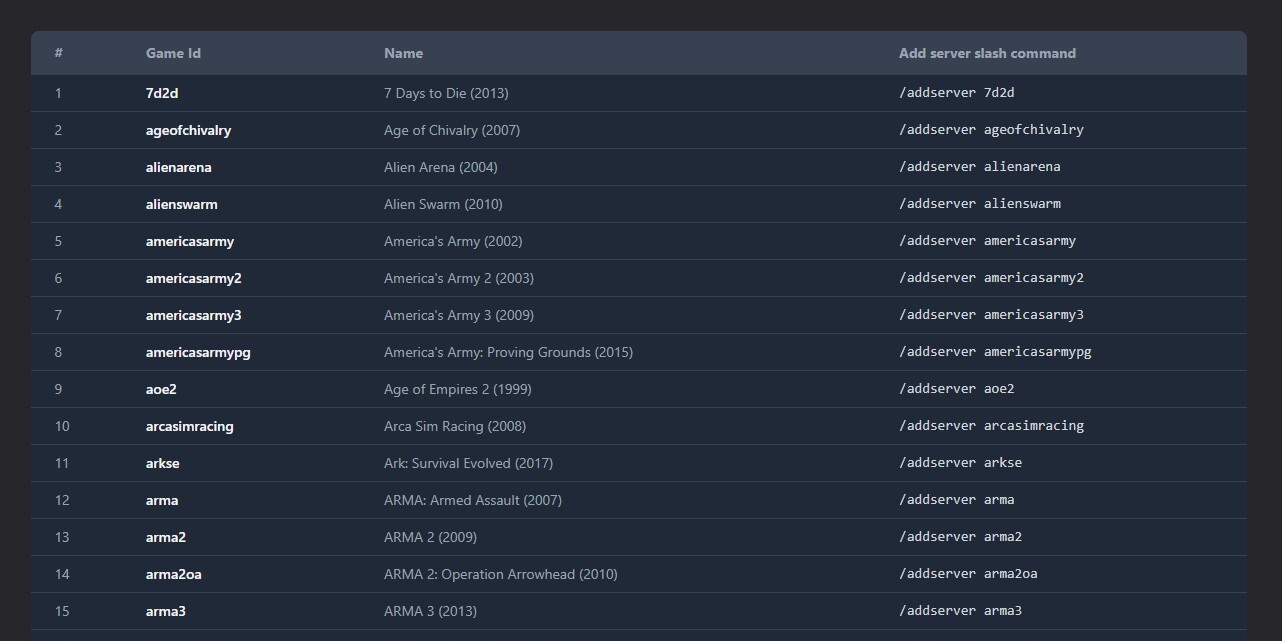Click the Name column header
Viewport: 1282px width, 641px height.
403,53
